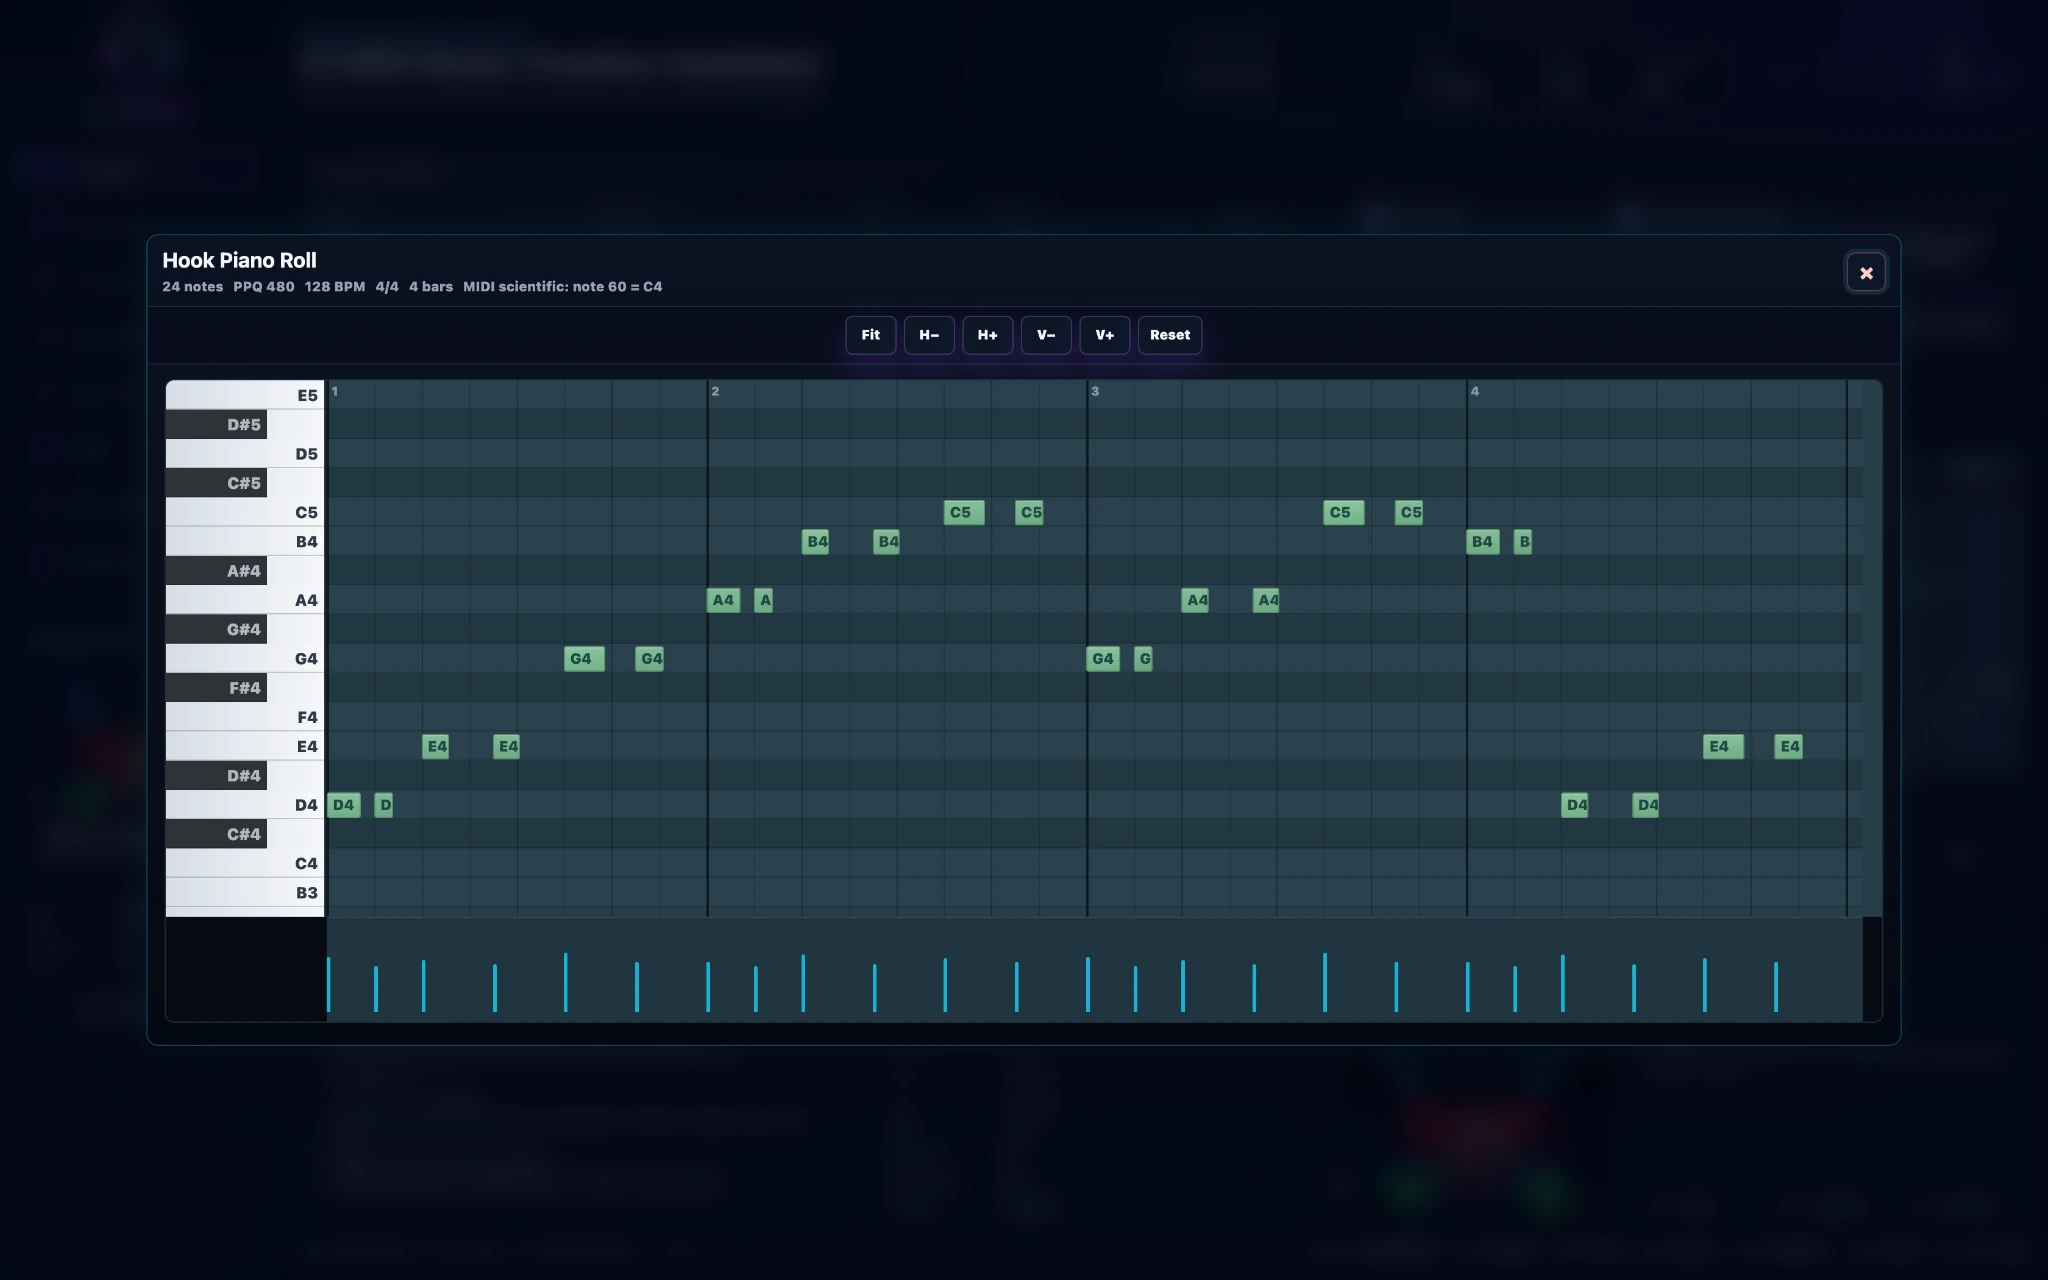Image resolution: width=2048 pixels, height=1280 pixels.
Task: Play the B3 piano key
Action: click(245, 892)
